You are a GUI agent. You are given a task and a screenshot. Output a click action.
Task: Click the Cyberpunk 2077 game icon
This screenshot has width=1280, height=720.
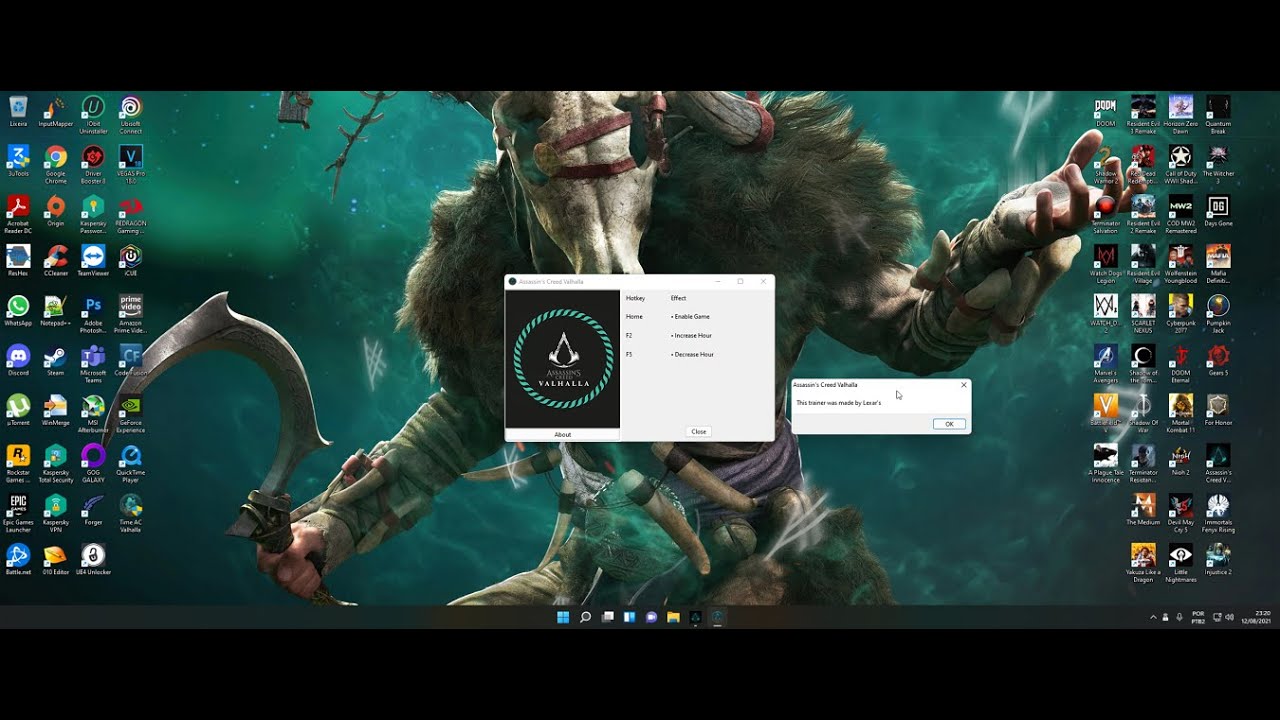(x=1181, y=313)
